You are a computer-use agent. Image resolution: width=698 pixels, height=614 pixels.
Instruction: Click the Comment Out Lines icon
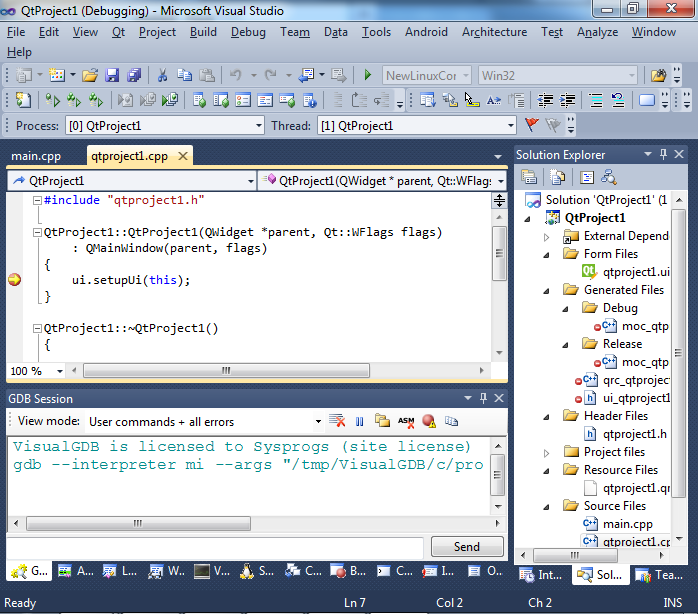coord(596,100)
